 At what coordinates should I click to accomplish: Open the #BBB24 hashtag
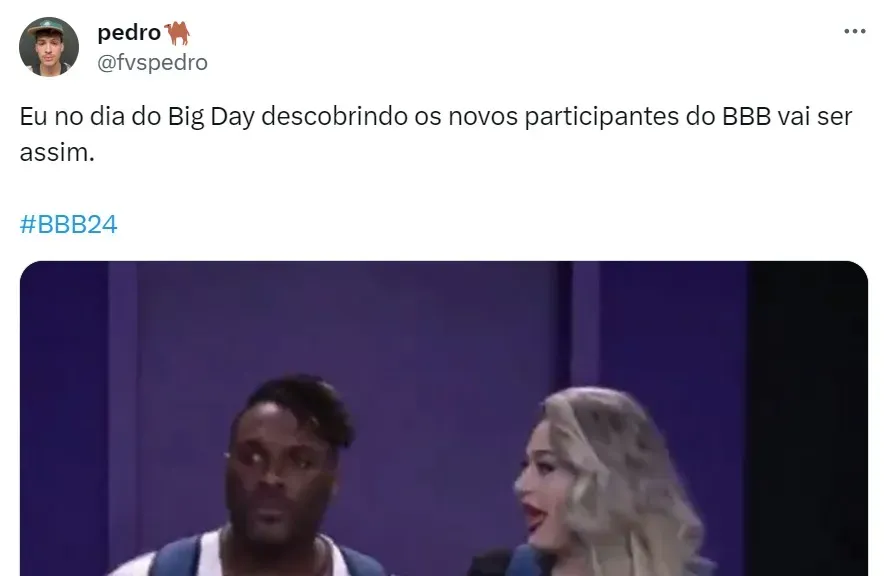coord(68,225)
